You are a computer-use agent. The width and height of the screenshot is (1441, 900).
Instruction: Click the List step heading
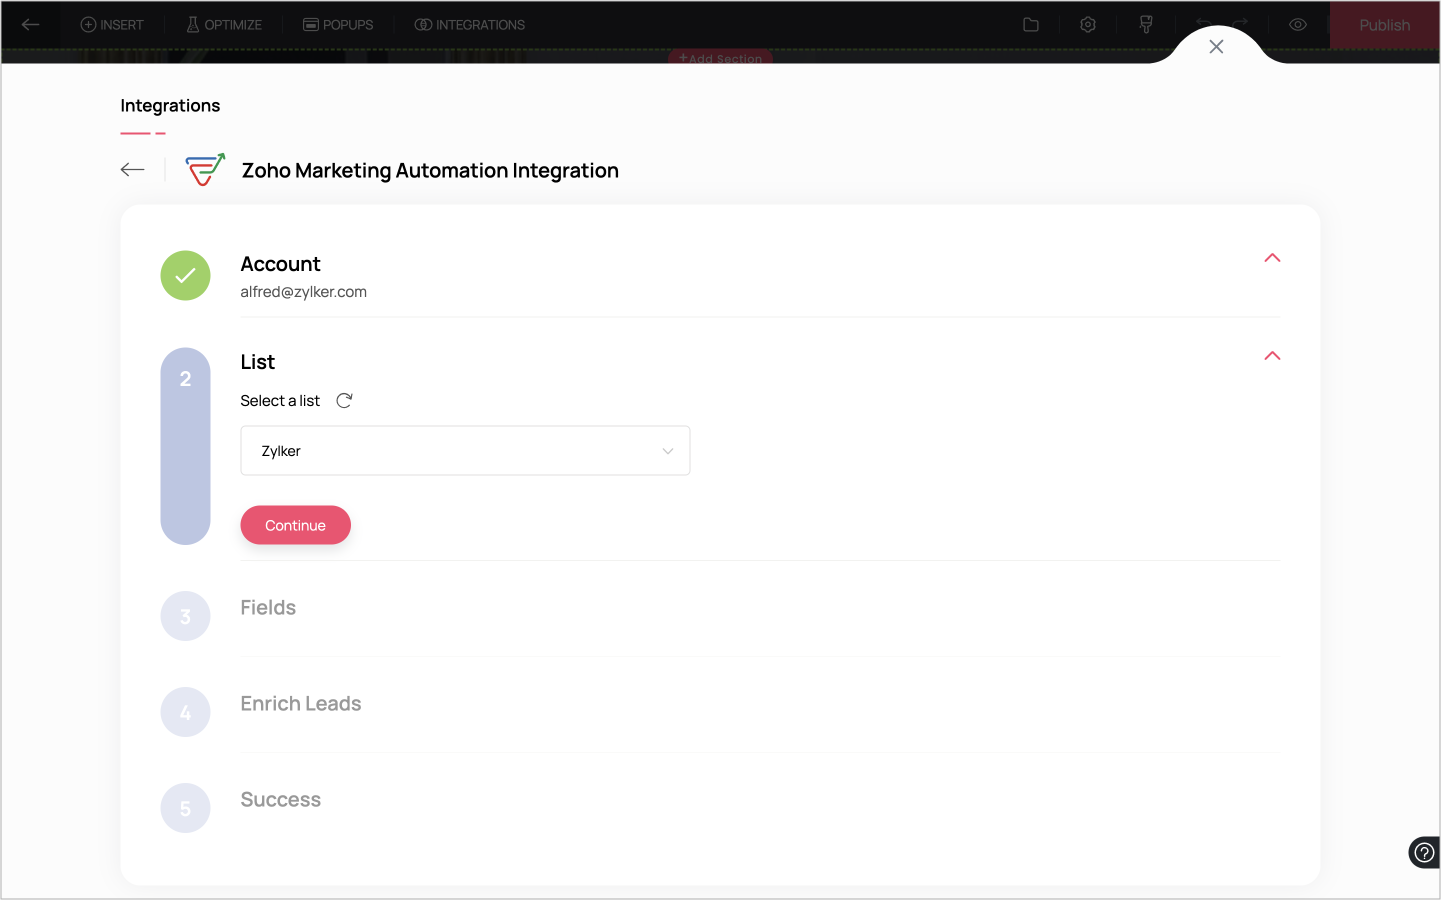pyautogui.click(x=258, y=362)
